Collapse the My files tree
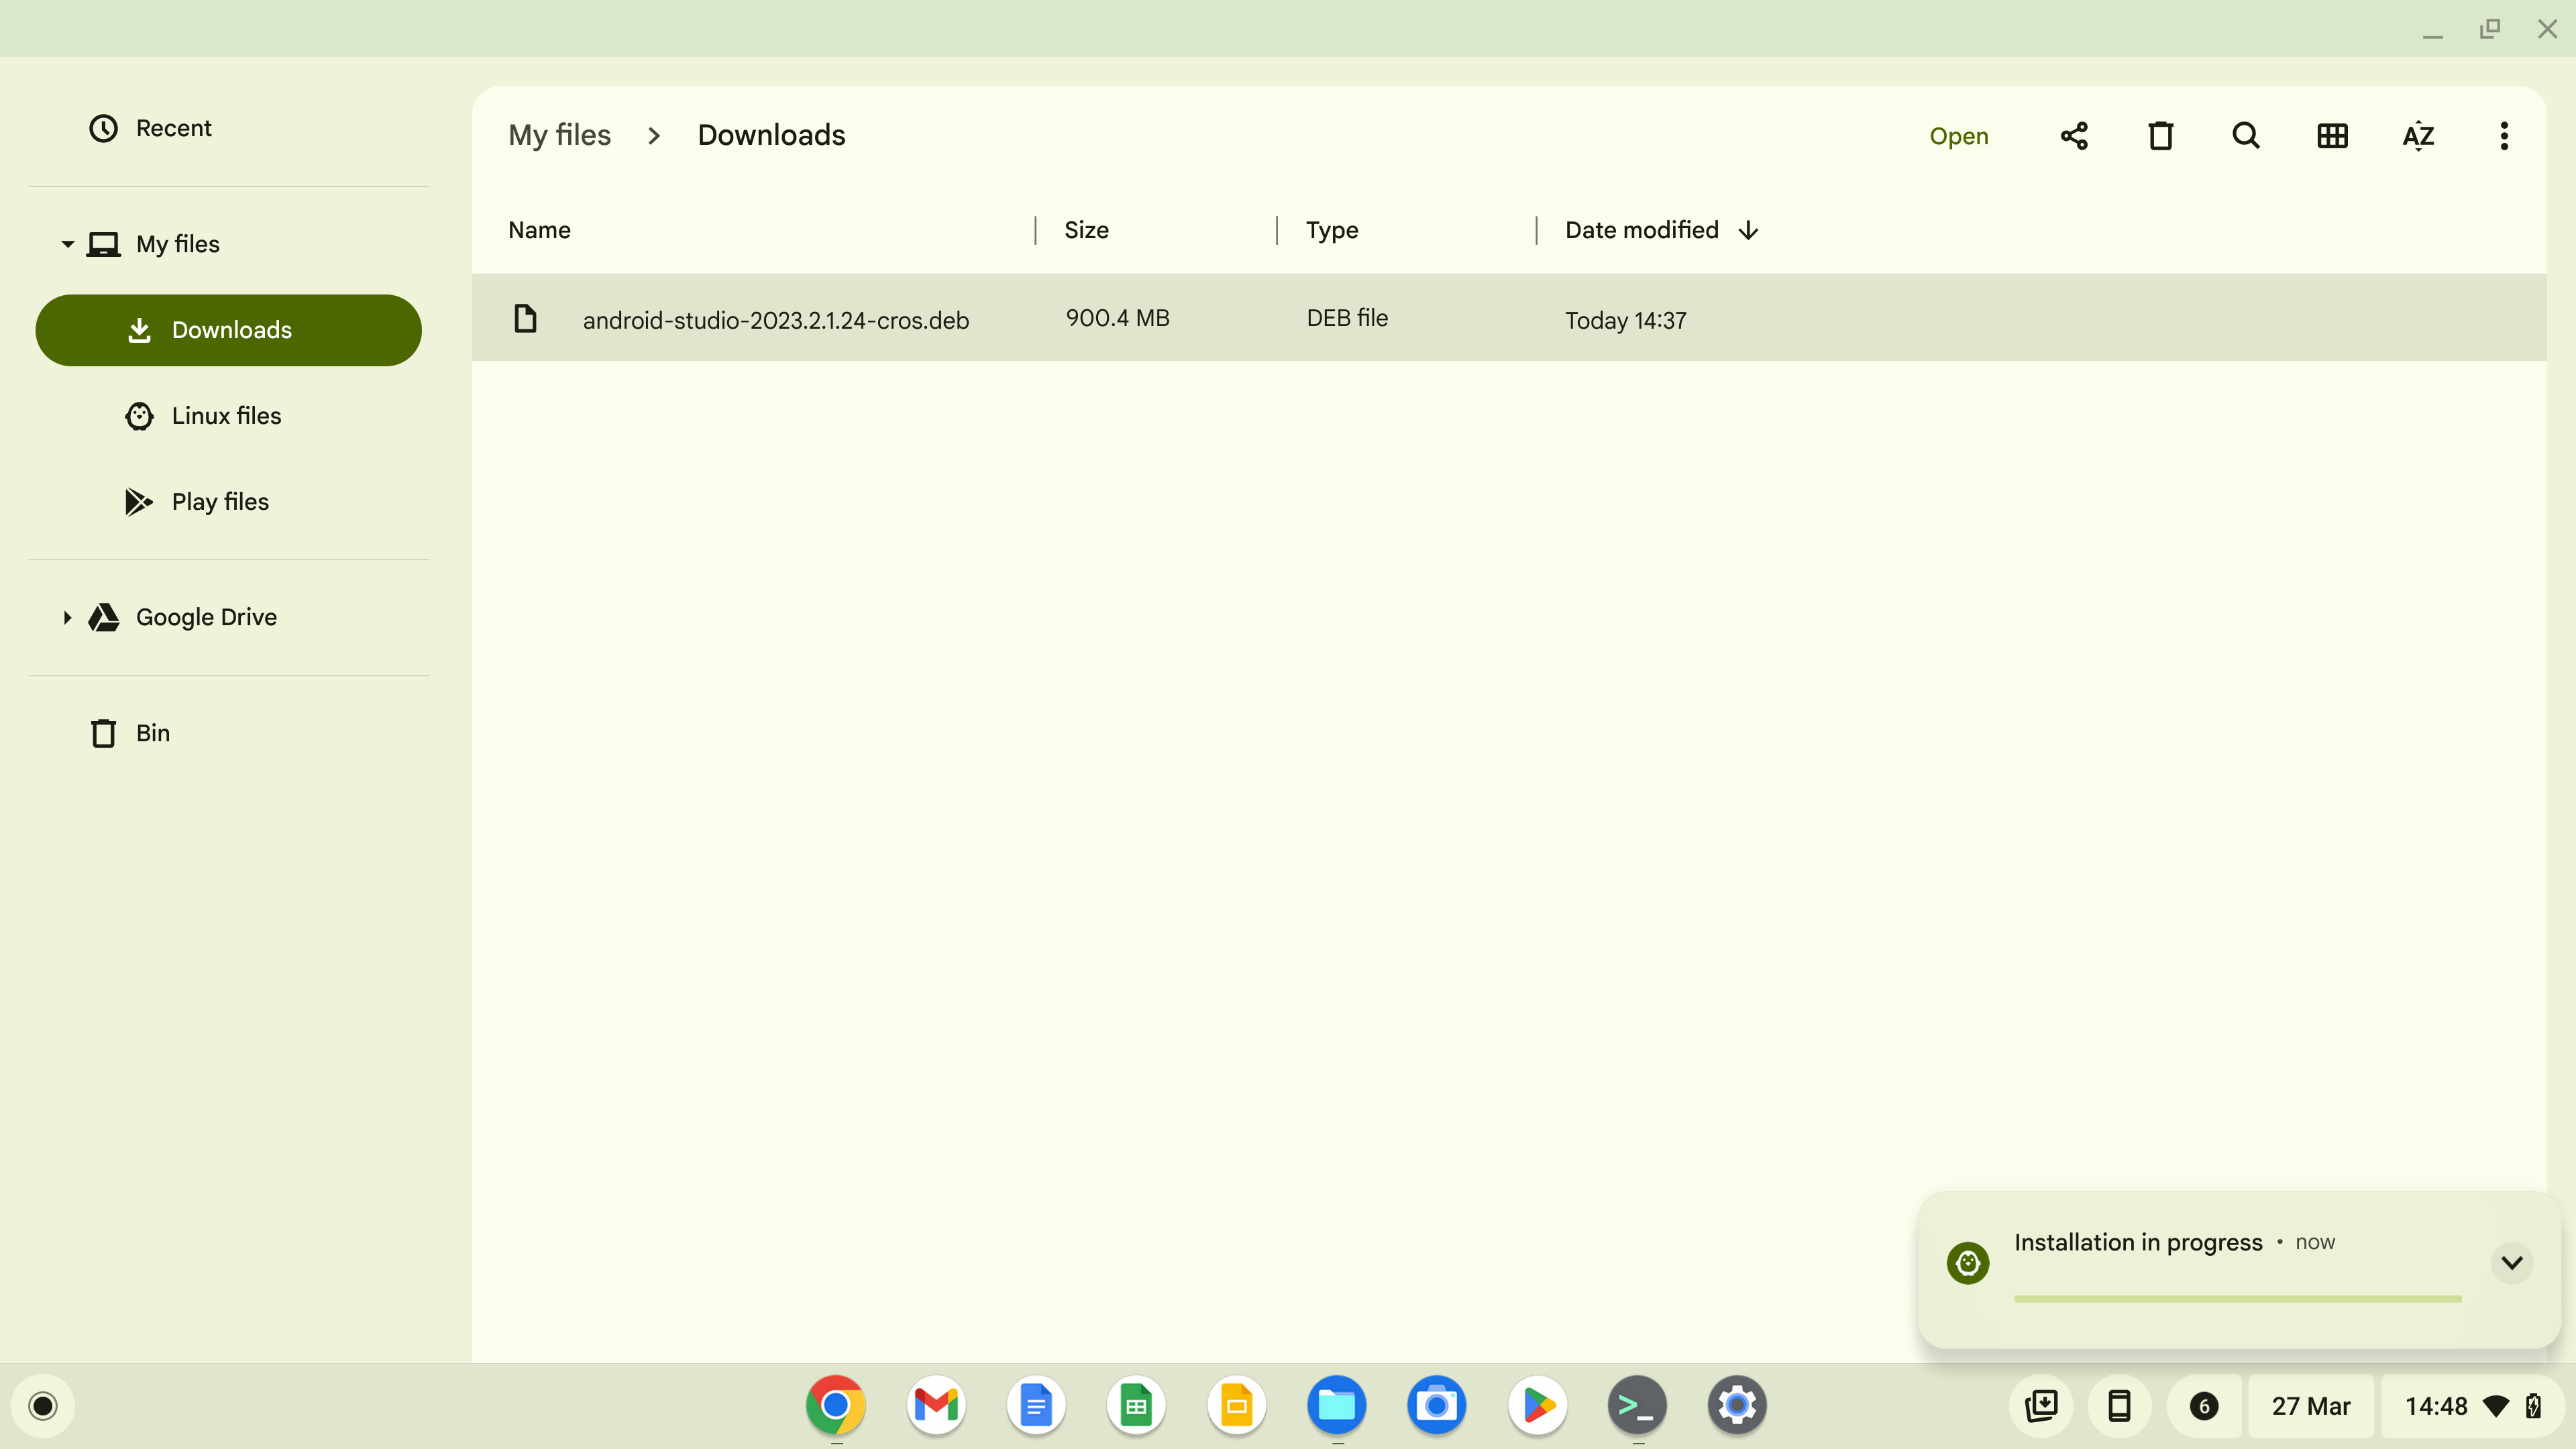The height and width of the screenshot is (1449, 2576). (67, 243)
